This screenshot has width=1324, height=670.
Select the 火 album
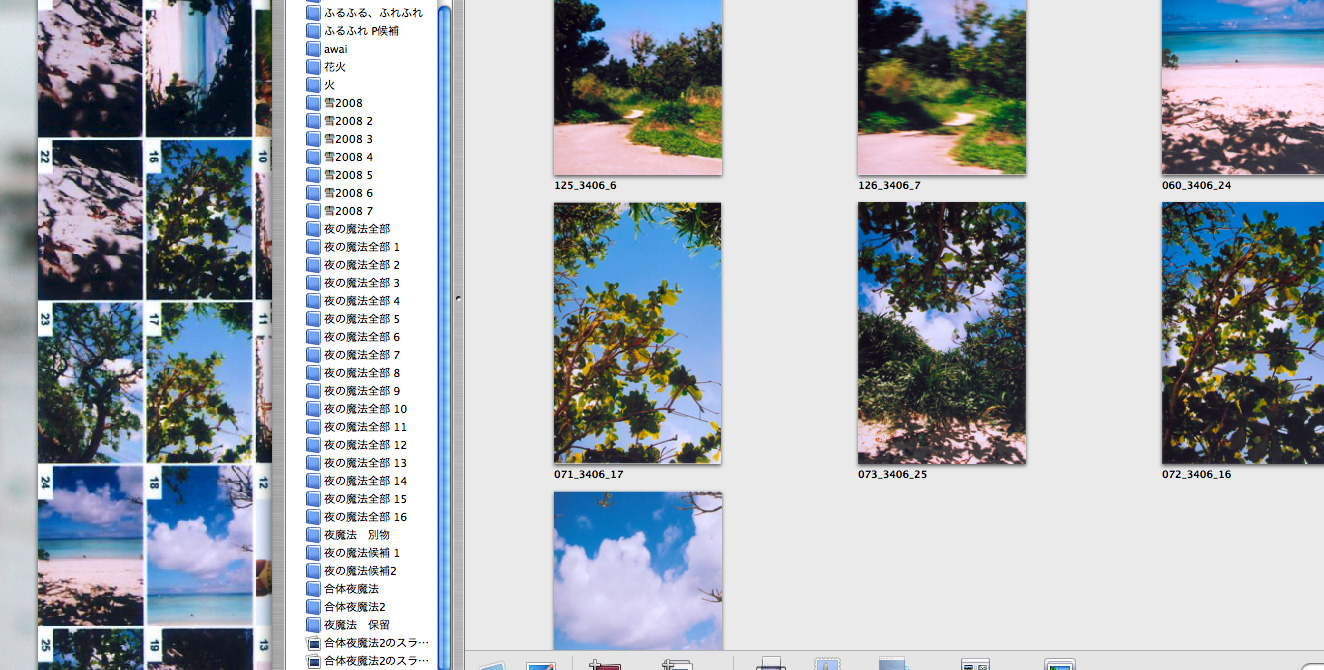[329, 85]
